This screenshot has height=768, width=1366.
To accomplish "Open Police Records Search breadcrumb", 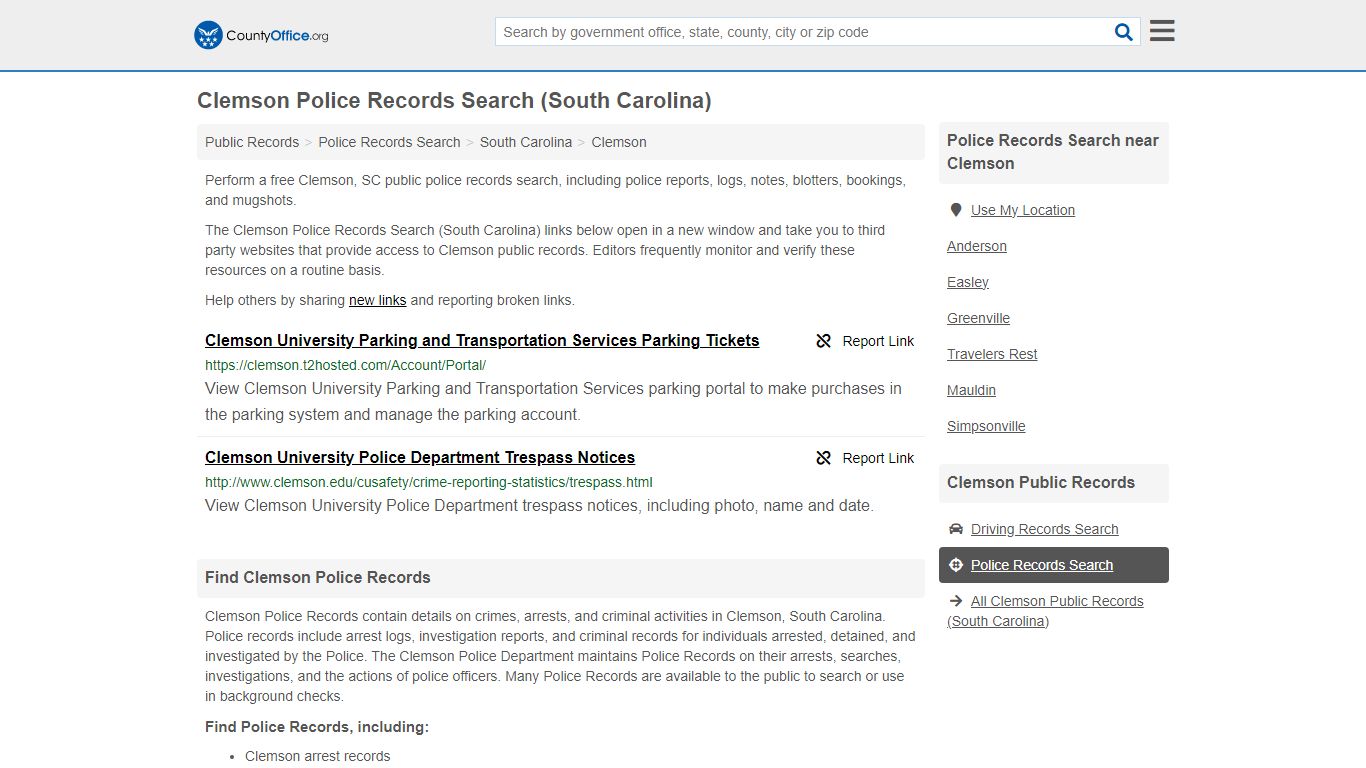I will [x=389, y=142].
